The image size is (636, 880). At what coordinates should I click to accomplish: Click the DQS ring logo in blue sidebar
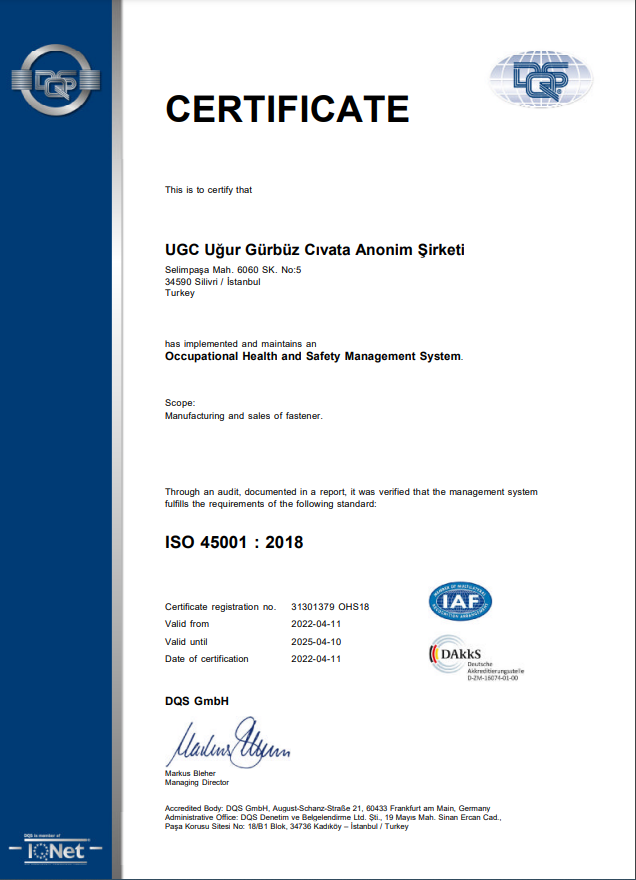point(56,80)
